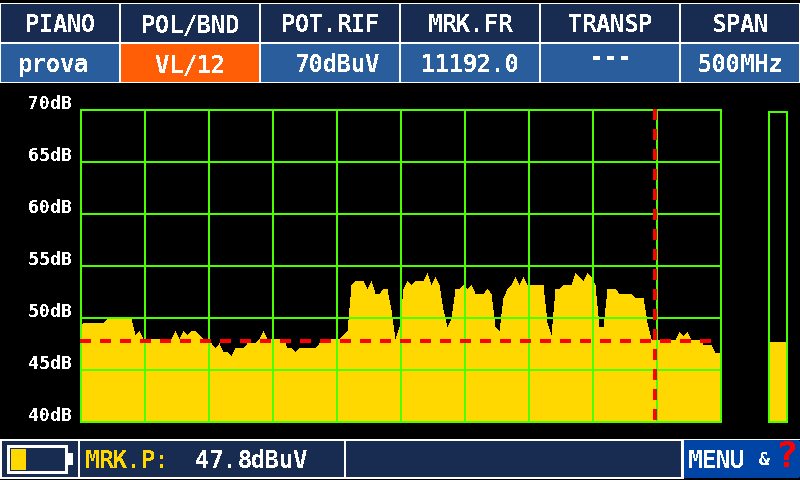Select the TRANSP header
The image size is (800, 480).
[610, 23]
